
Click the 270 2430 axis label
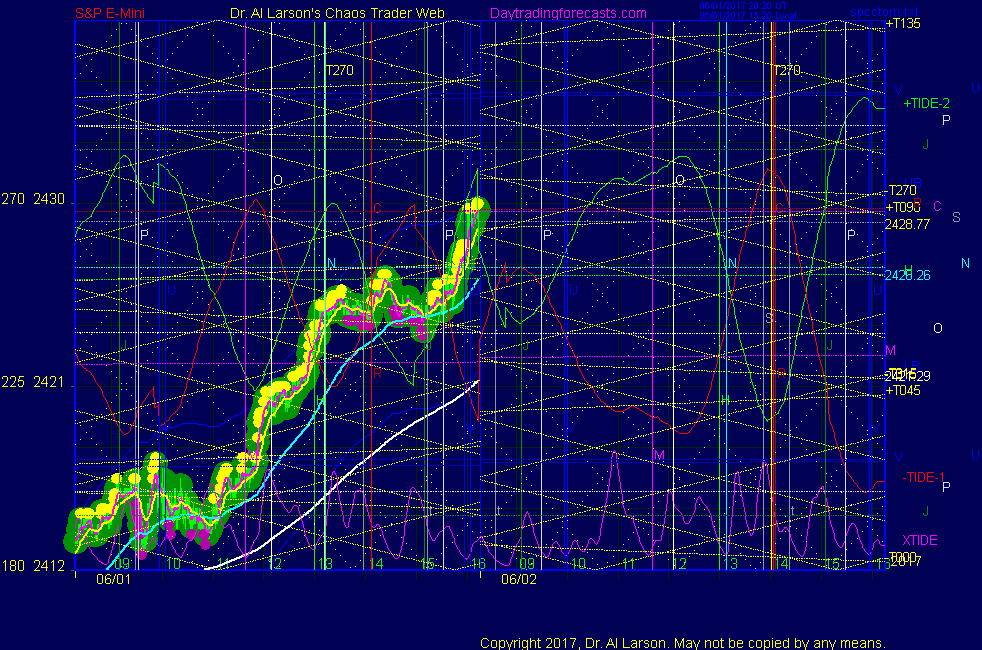[33, 199]
